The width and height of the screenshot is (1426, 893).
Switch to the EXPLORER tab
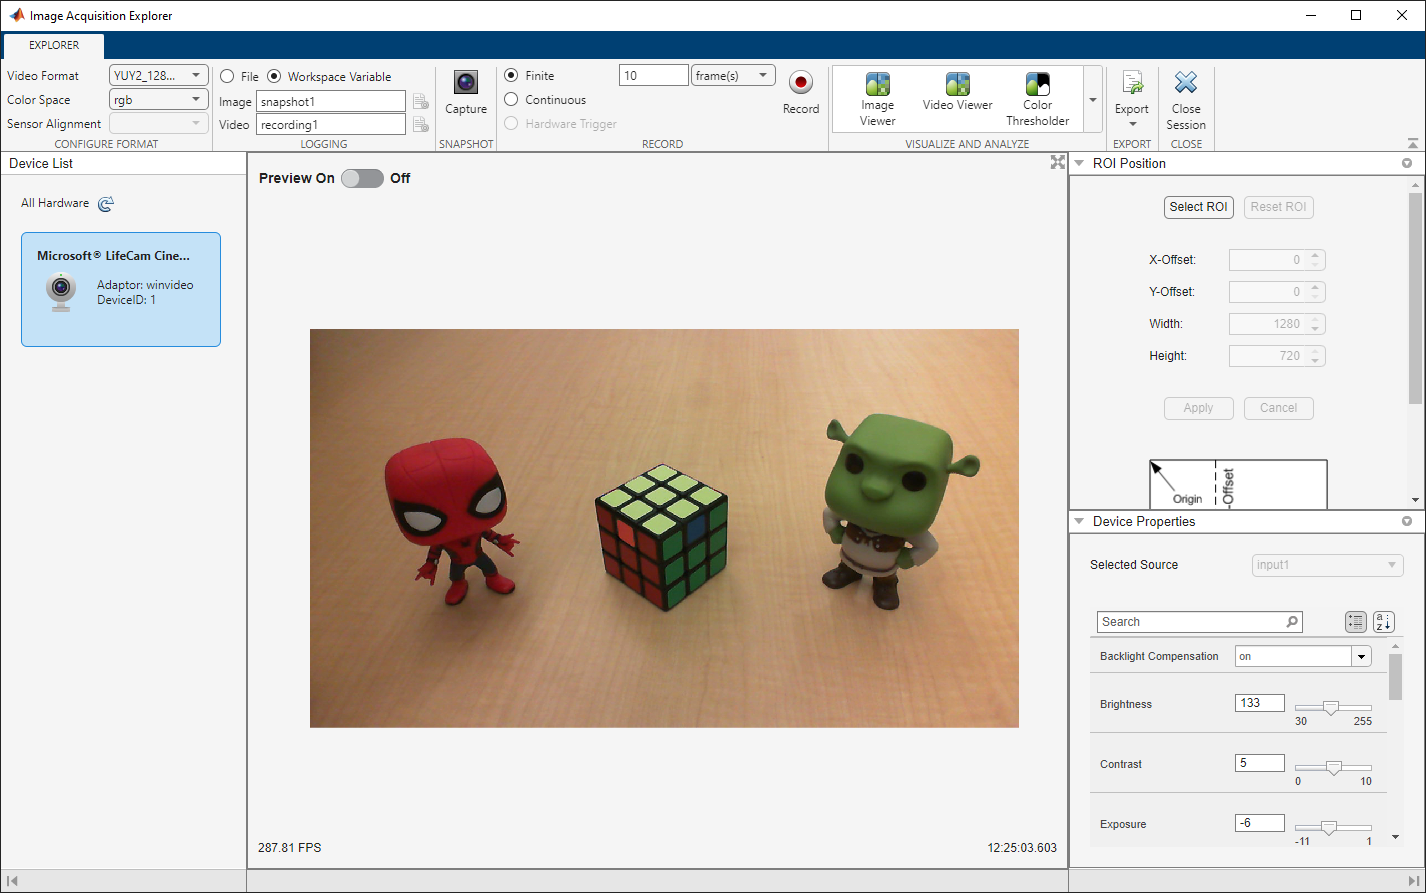tap(54, 45)
